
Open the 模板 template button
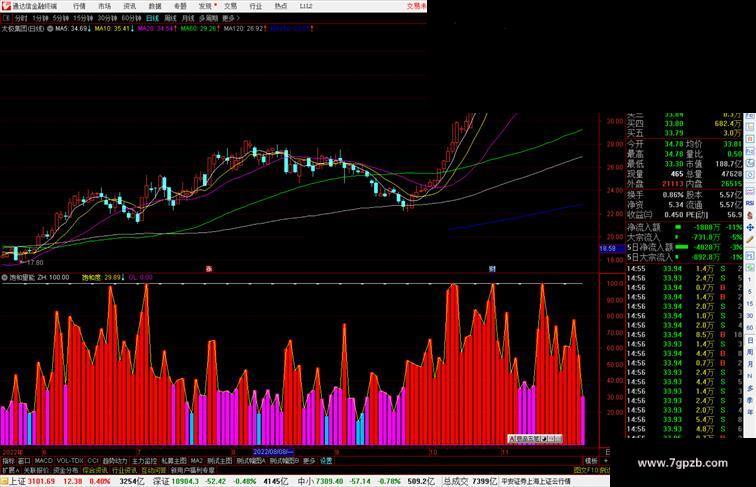591,461
